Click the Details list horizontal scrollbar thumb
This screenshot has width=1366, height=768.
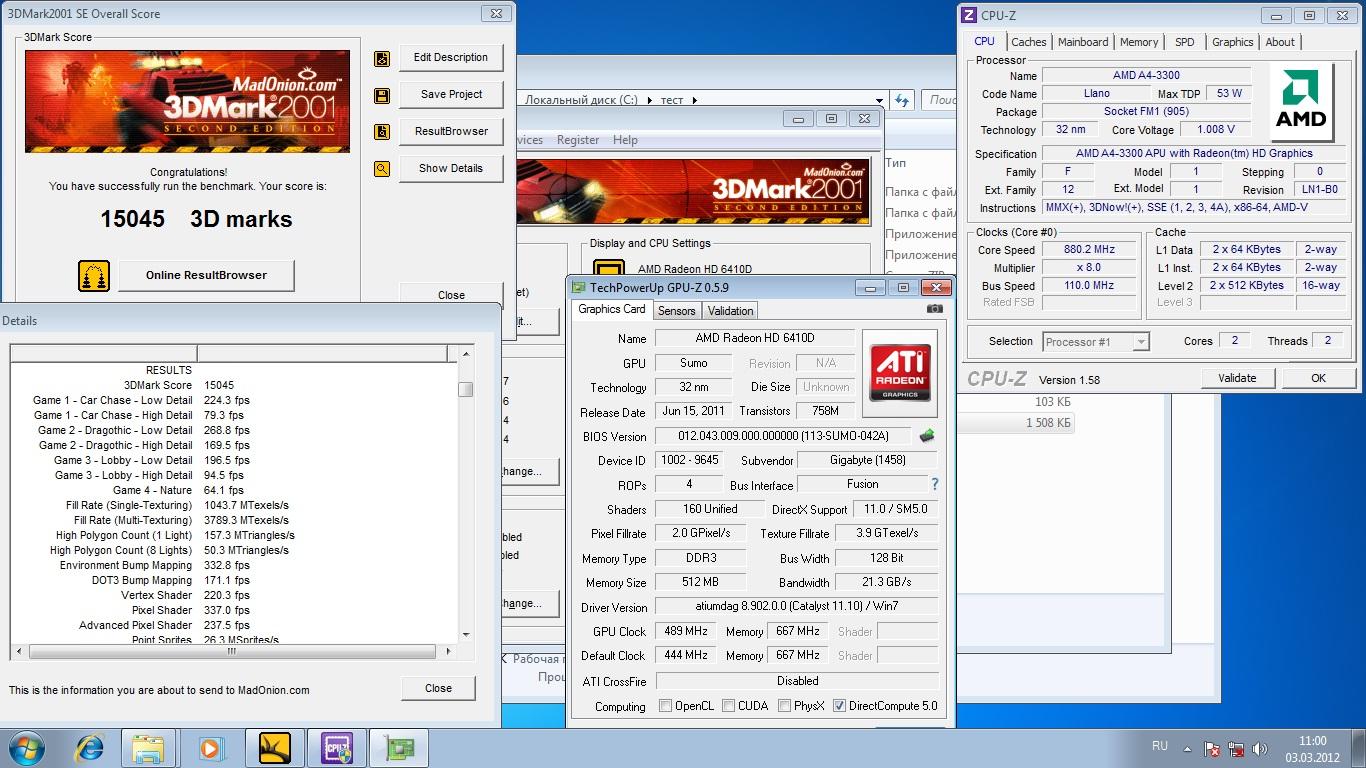click(x=232, y=651)
